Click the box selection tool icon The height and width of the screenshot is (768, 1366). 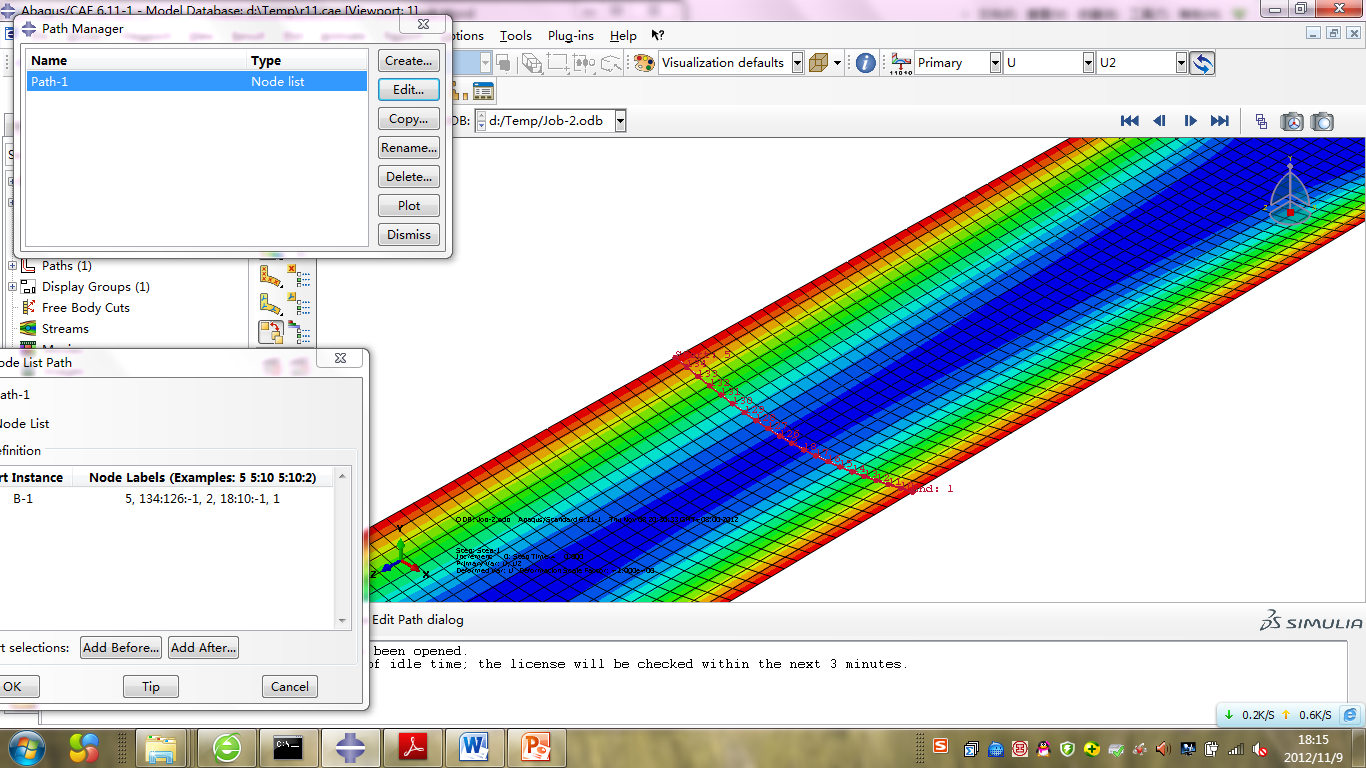pyautogui.click(x=557, y=63)
